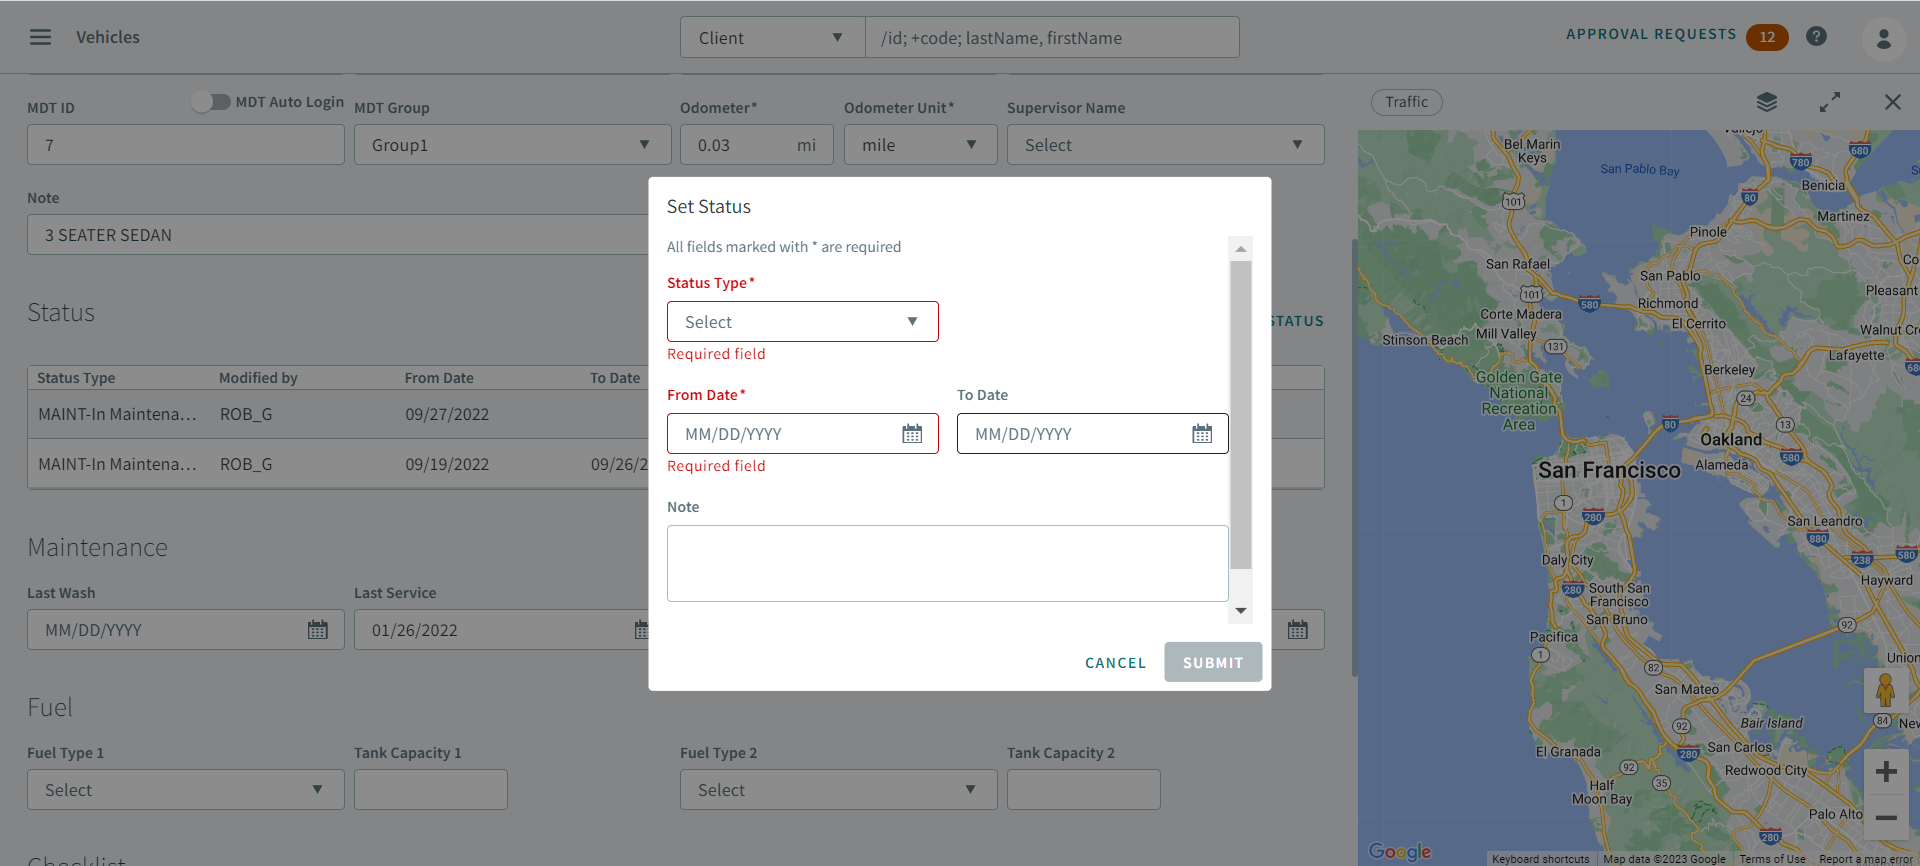This screenshot has height=866, width=1920.
Task: Click Submit in Set Status dialog
Action: tap(1213, 663)
